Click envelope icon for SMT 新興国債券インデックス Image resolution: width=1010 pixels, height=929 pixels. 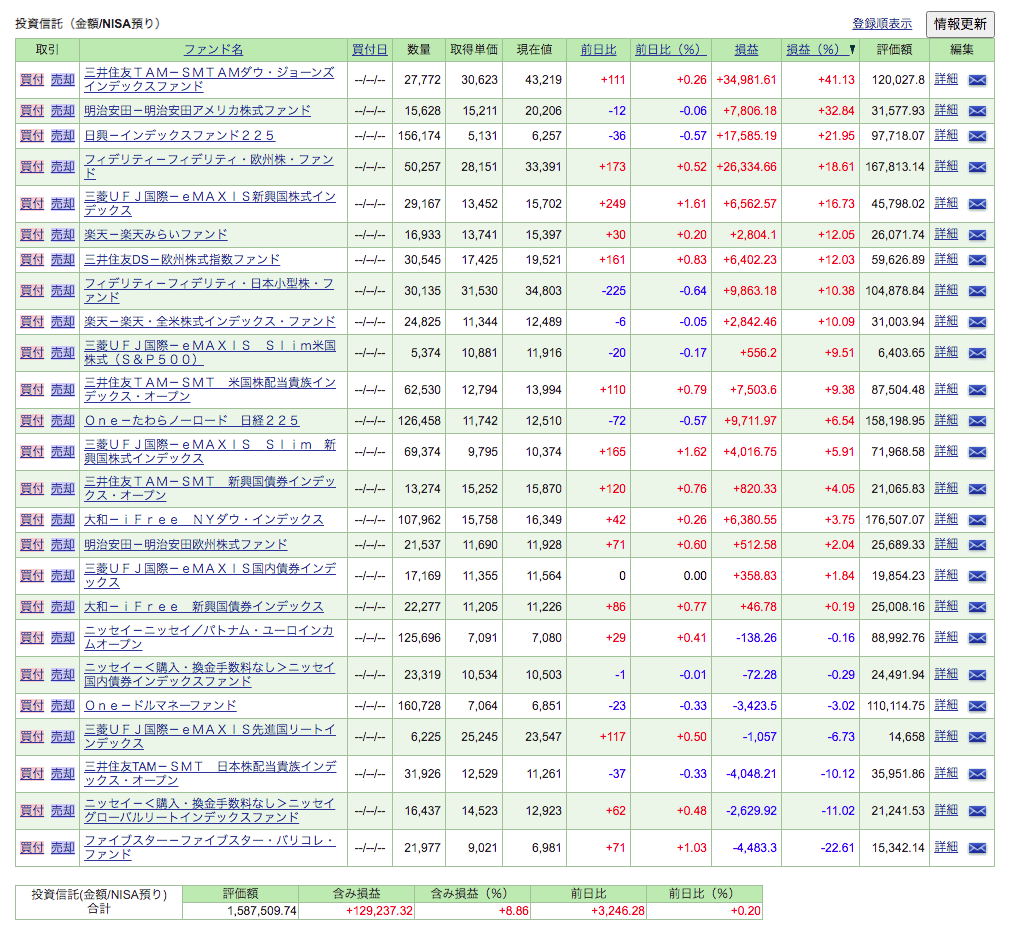click(977, 489)
